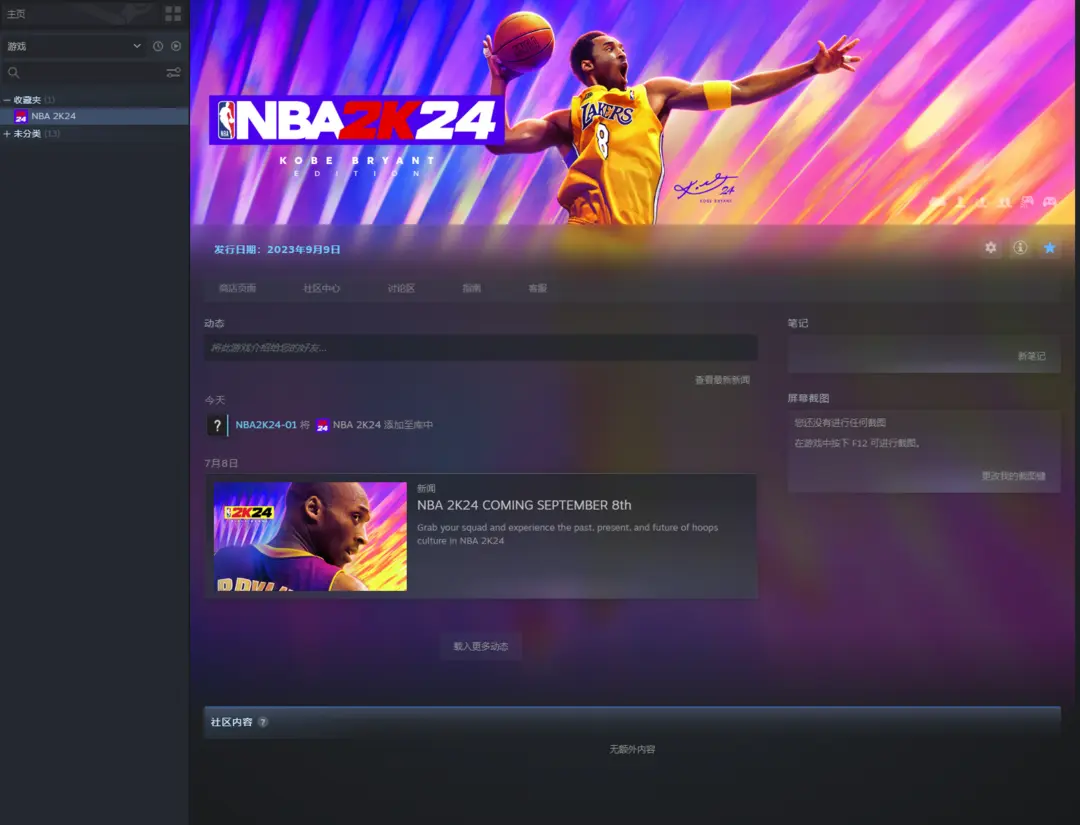Screen dimensions: 1080x825
Task: Click the library search input field
Action: [93, 72]
